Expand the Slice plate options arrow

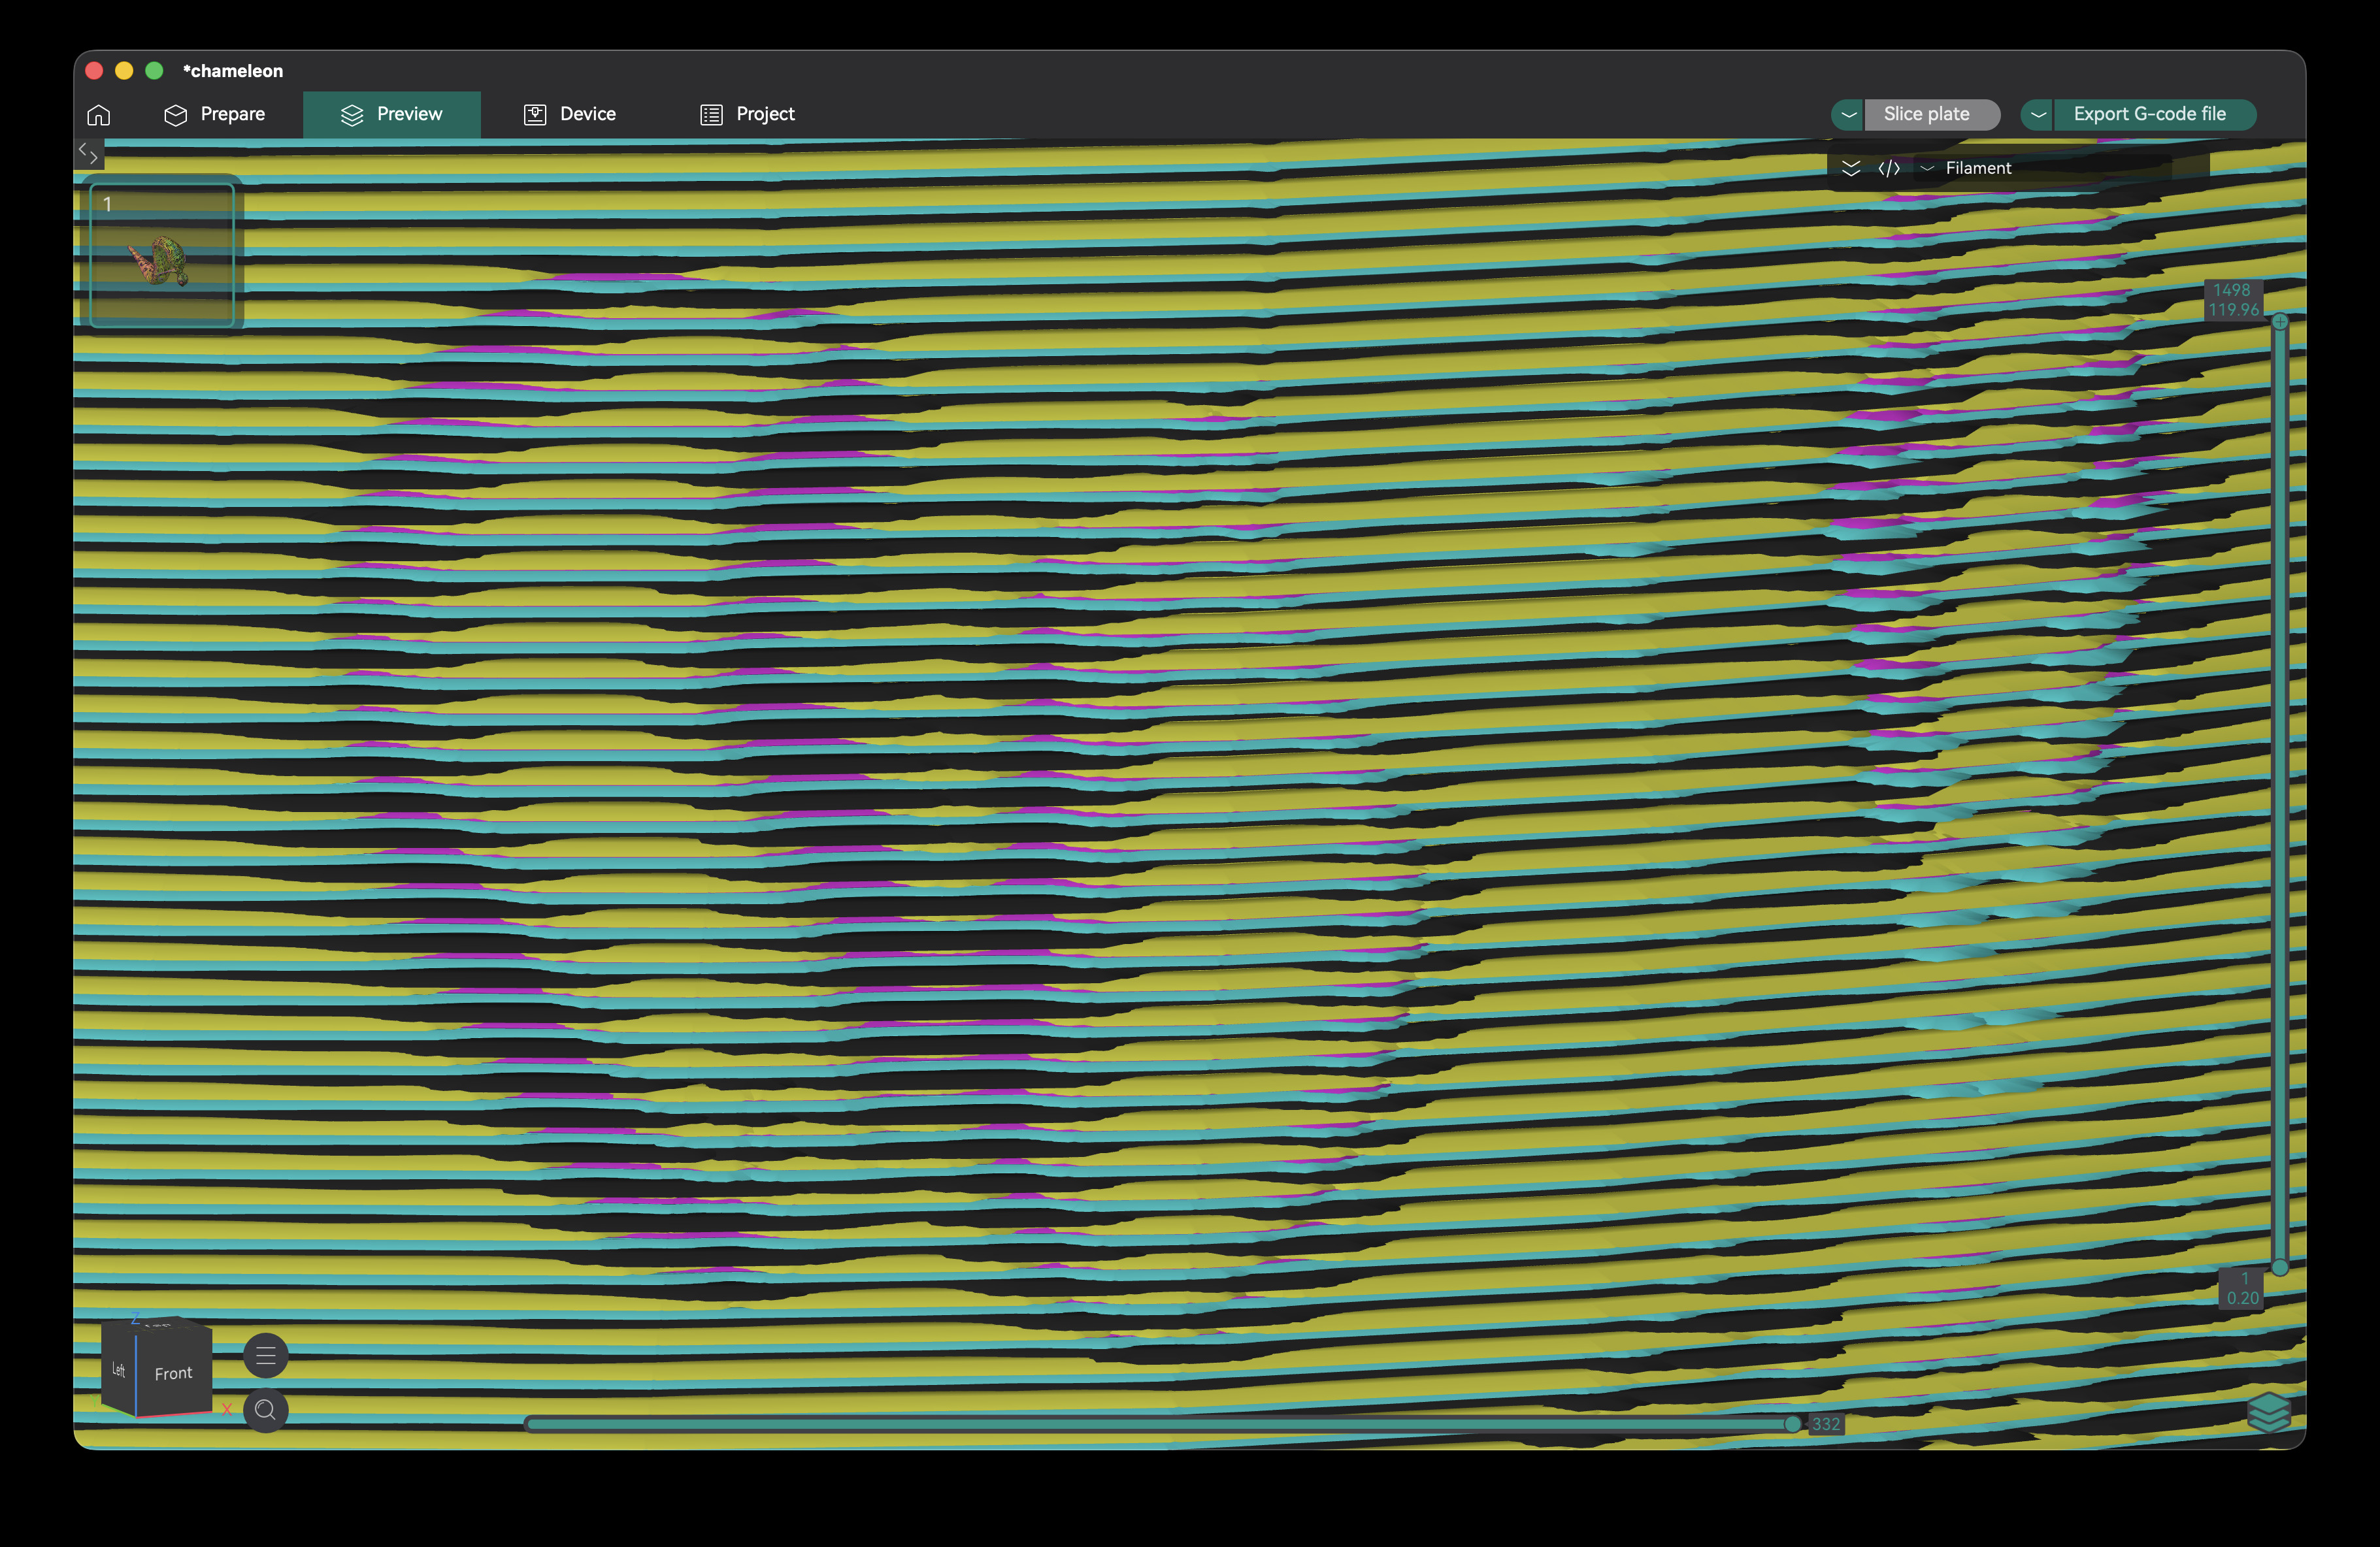coord(1848,114)
